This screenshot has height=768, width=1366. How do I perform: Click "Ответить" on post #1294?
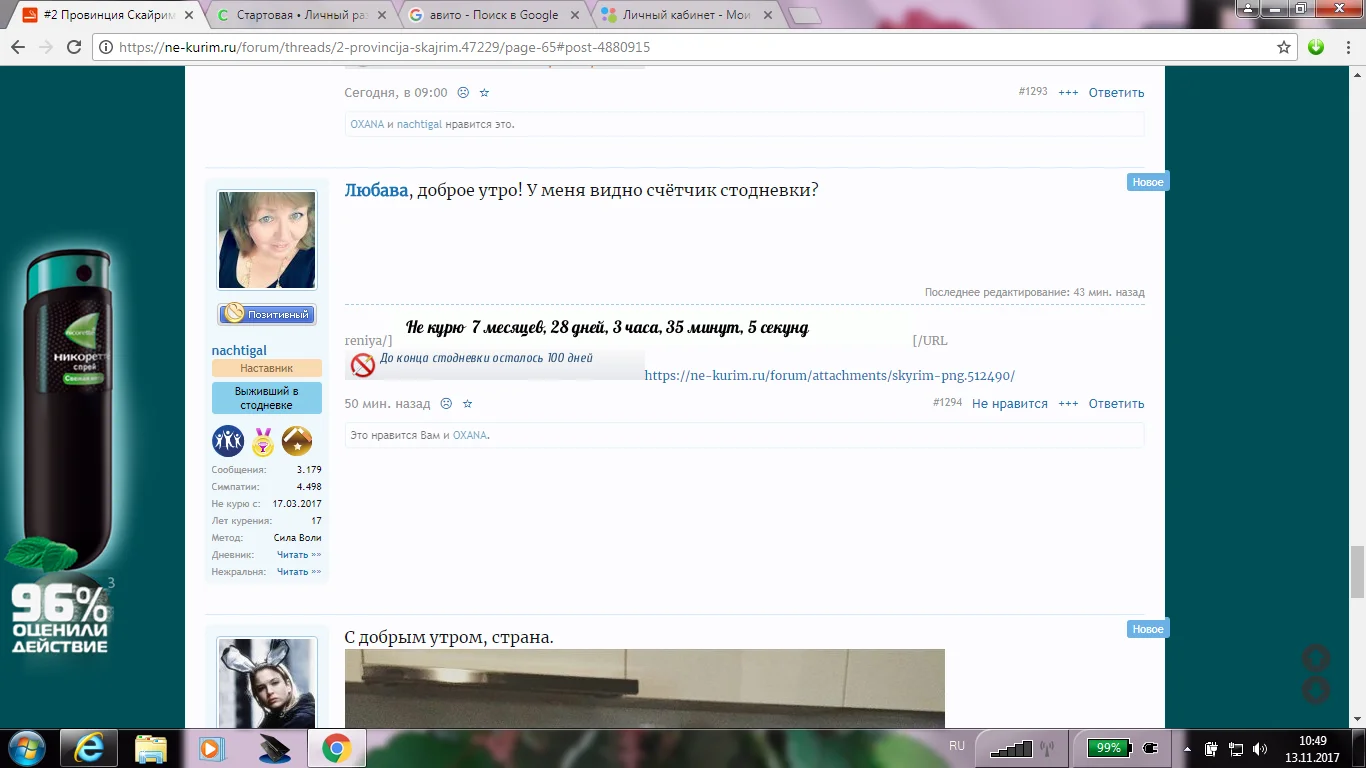point(1116,404)
